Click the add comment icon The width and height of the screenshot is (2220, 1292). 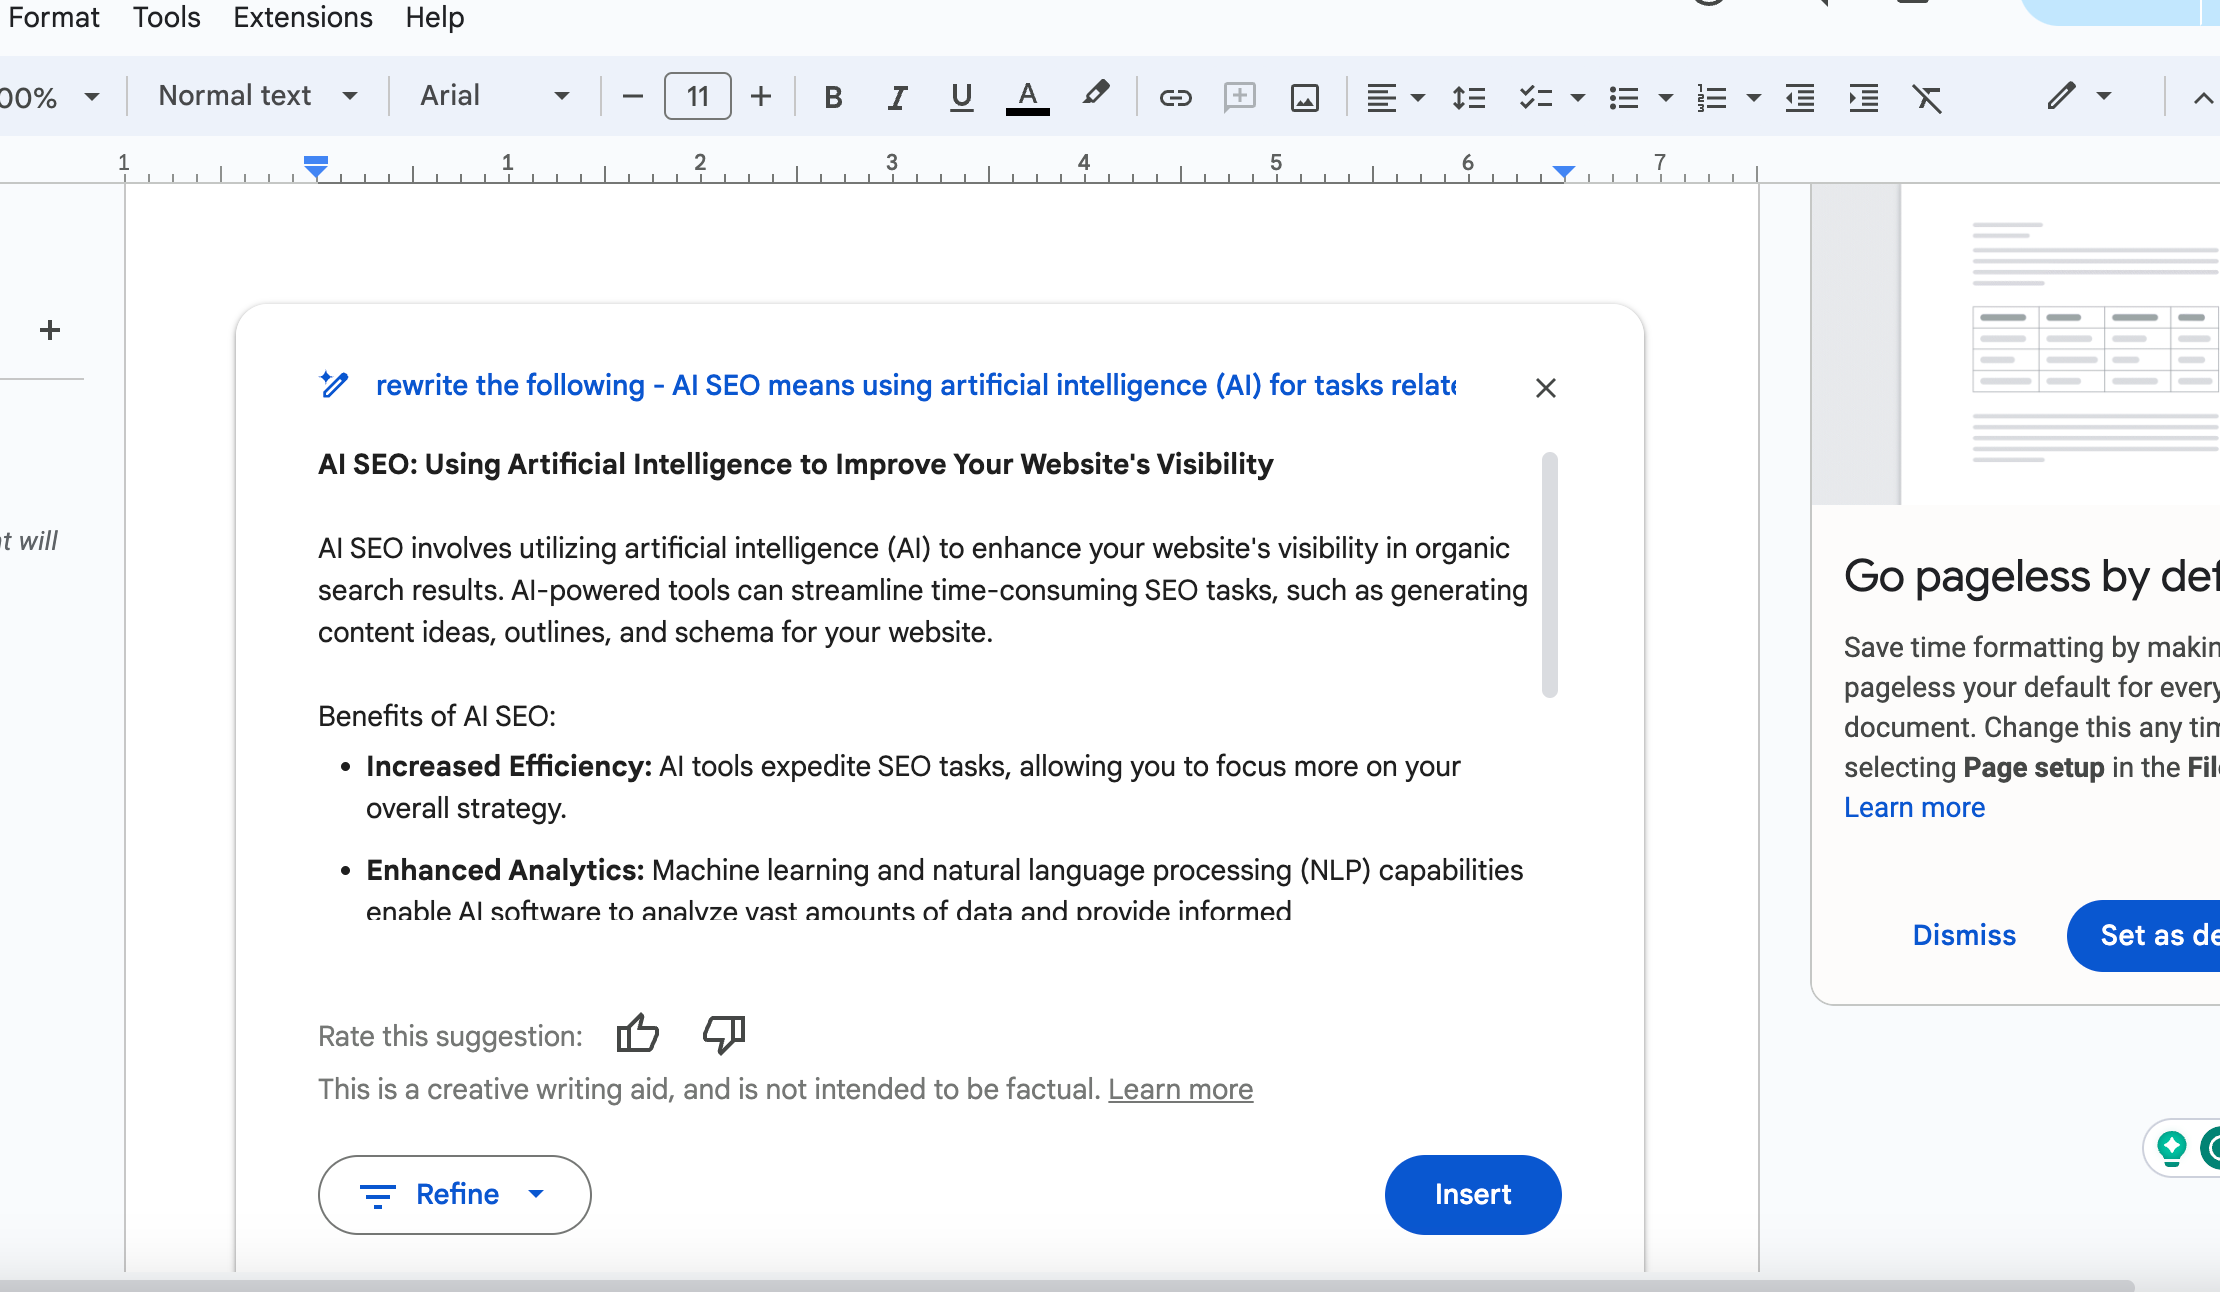(x=1239, y=97)
